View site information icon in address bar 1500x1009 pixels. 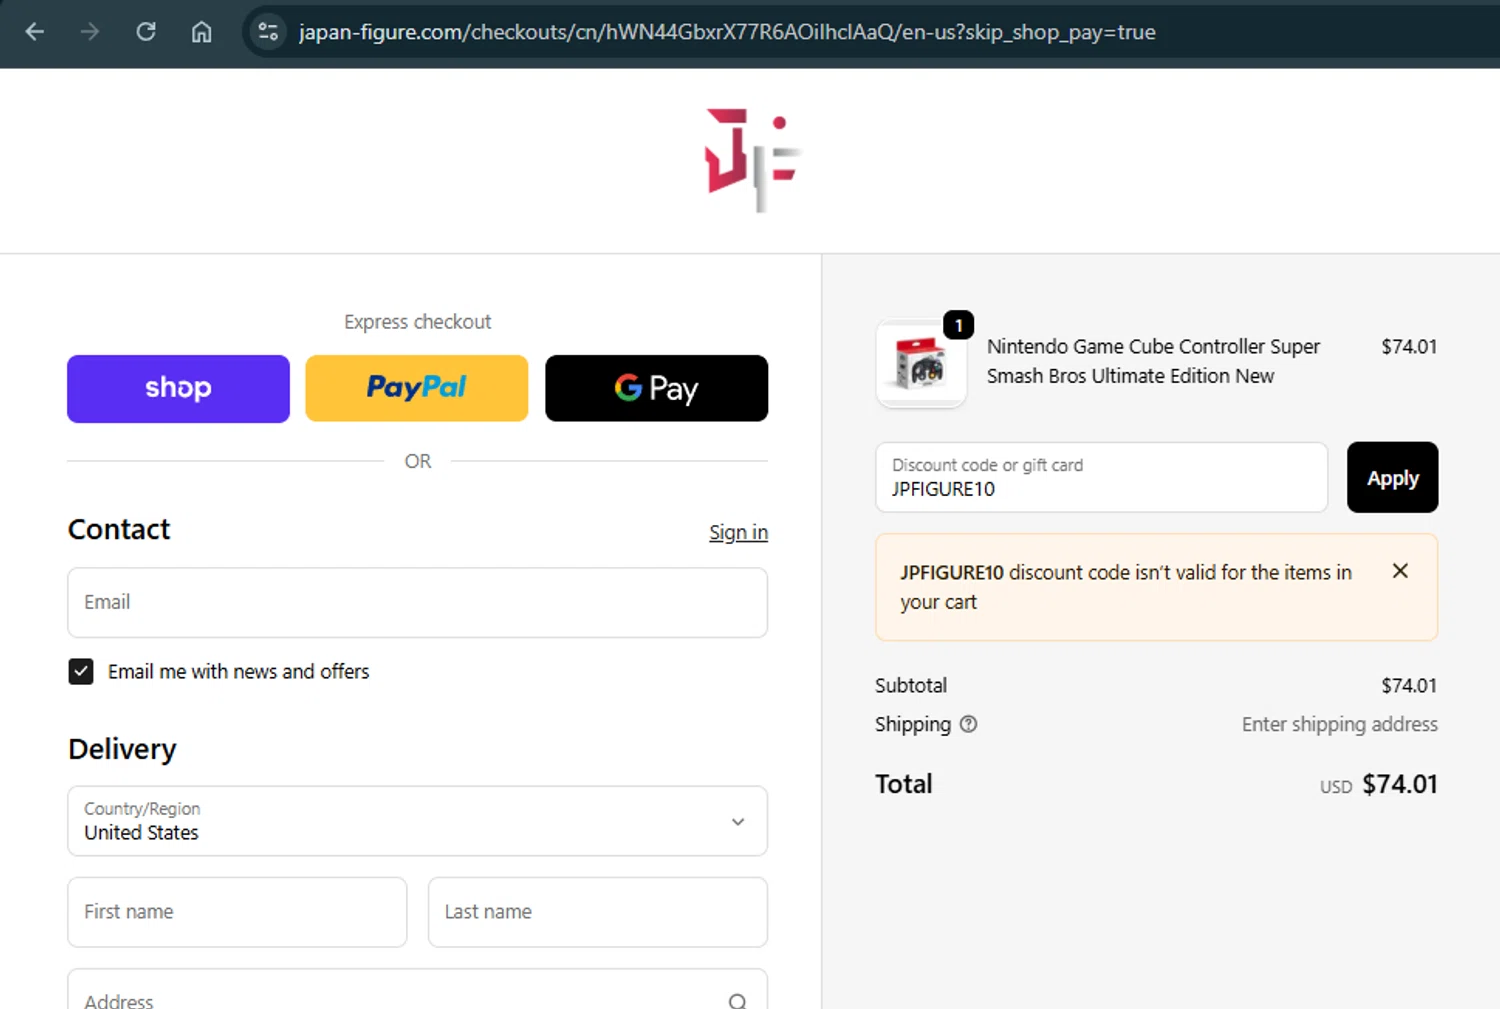268,32
